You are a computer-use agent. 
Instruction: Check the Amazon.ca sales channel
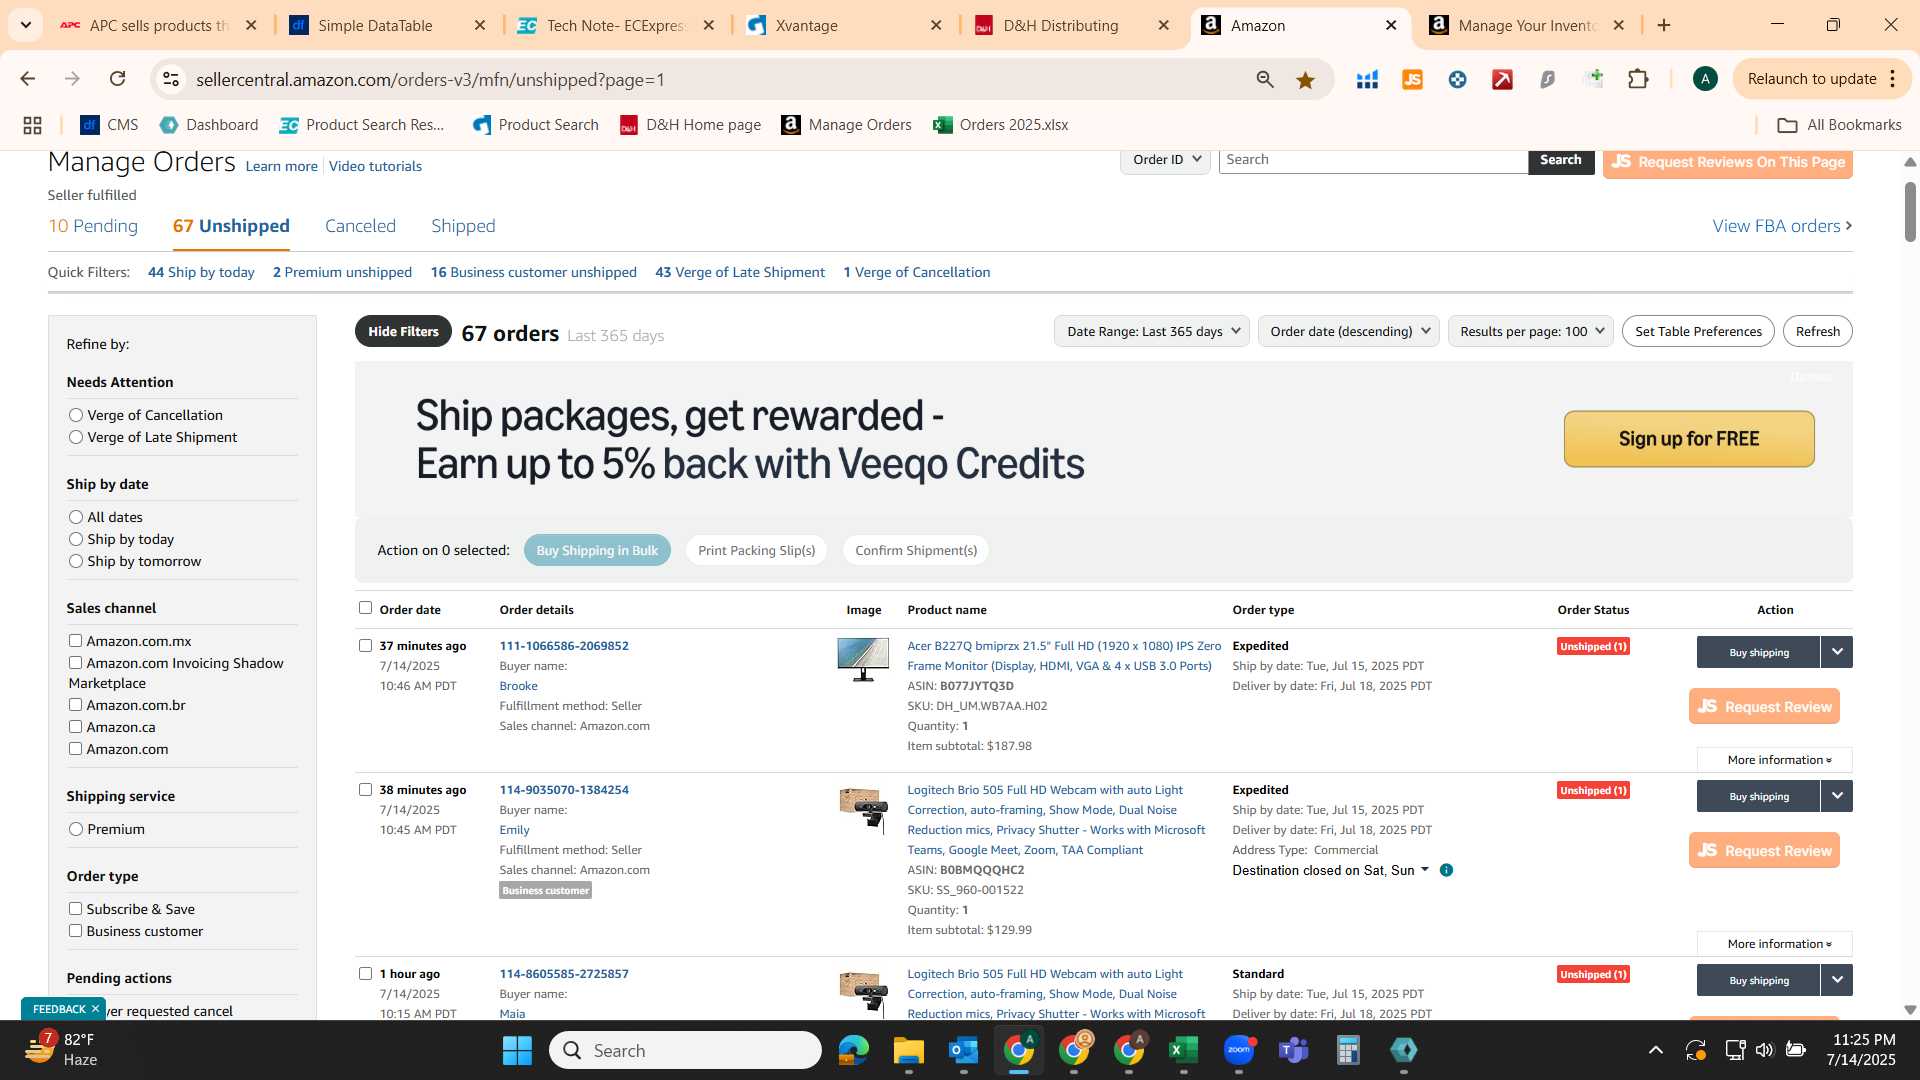coord(75,727)
